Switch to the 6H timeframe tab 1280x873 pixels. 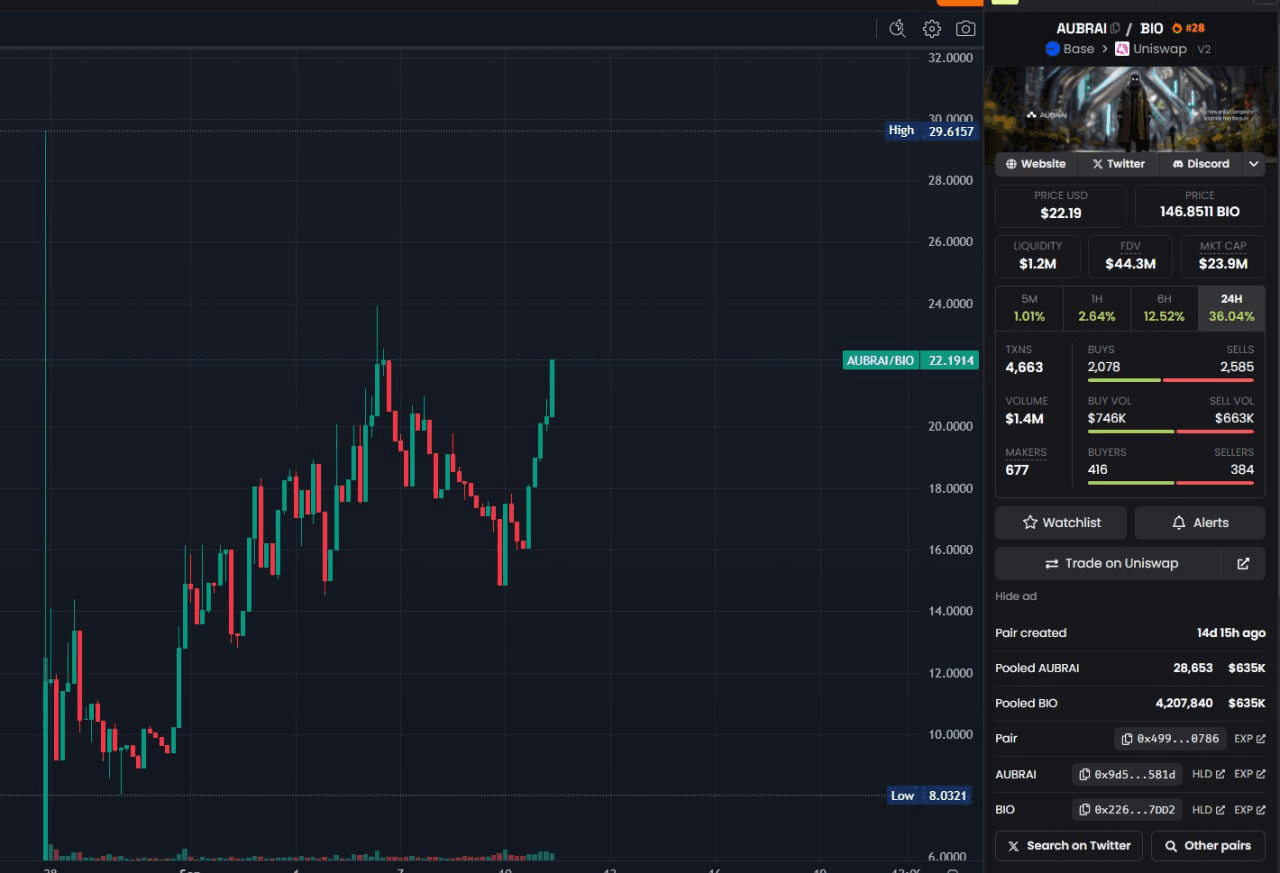[x=1164, y=308]
